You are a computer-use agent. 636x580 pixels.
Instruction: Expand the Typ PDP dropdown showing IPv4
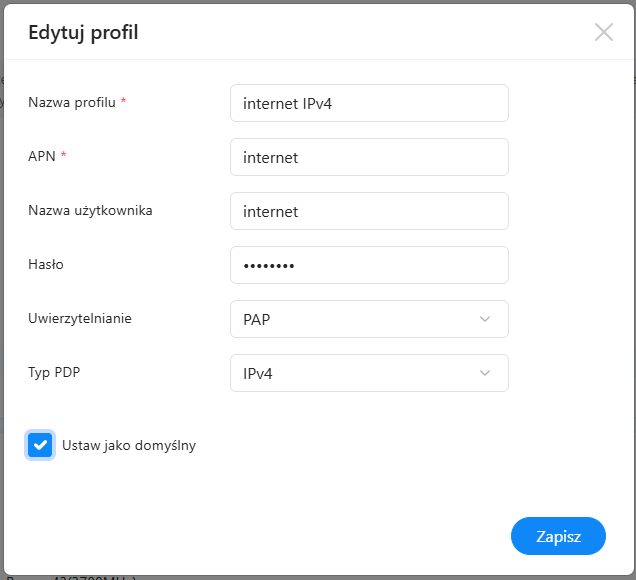tap(369, 373)
